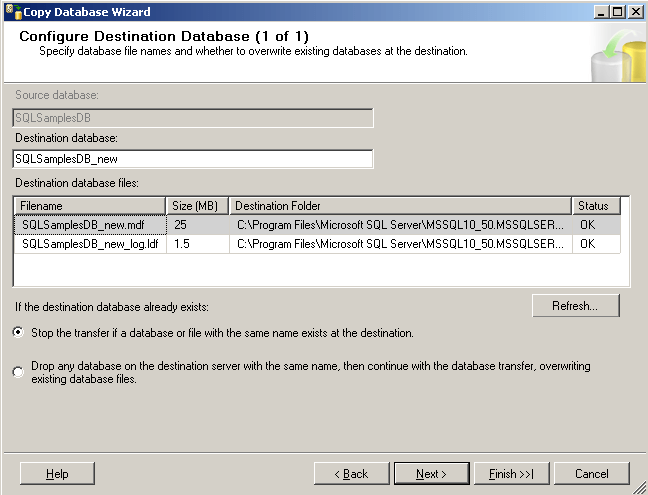
Task: Click Finish >>| to complete wizard
Action: [512, 474]
